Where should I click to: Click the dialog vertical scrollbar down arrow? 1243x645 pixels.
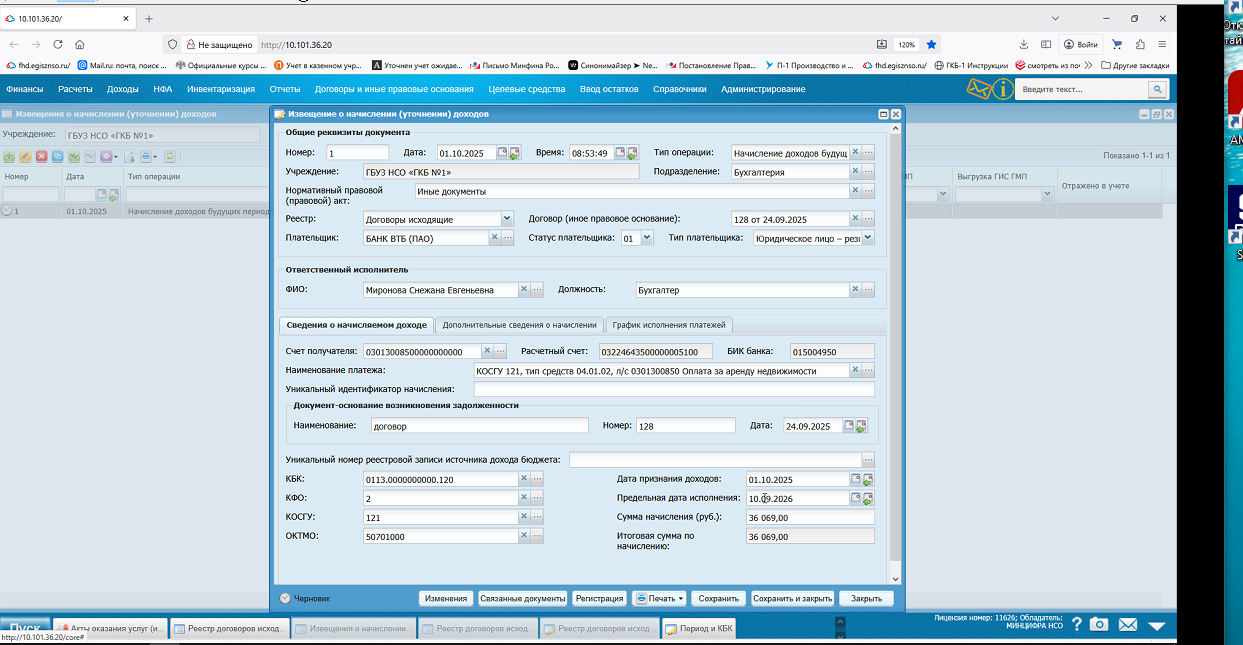pos(895,578)
